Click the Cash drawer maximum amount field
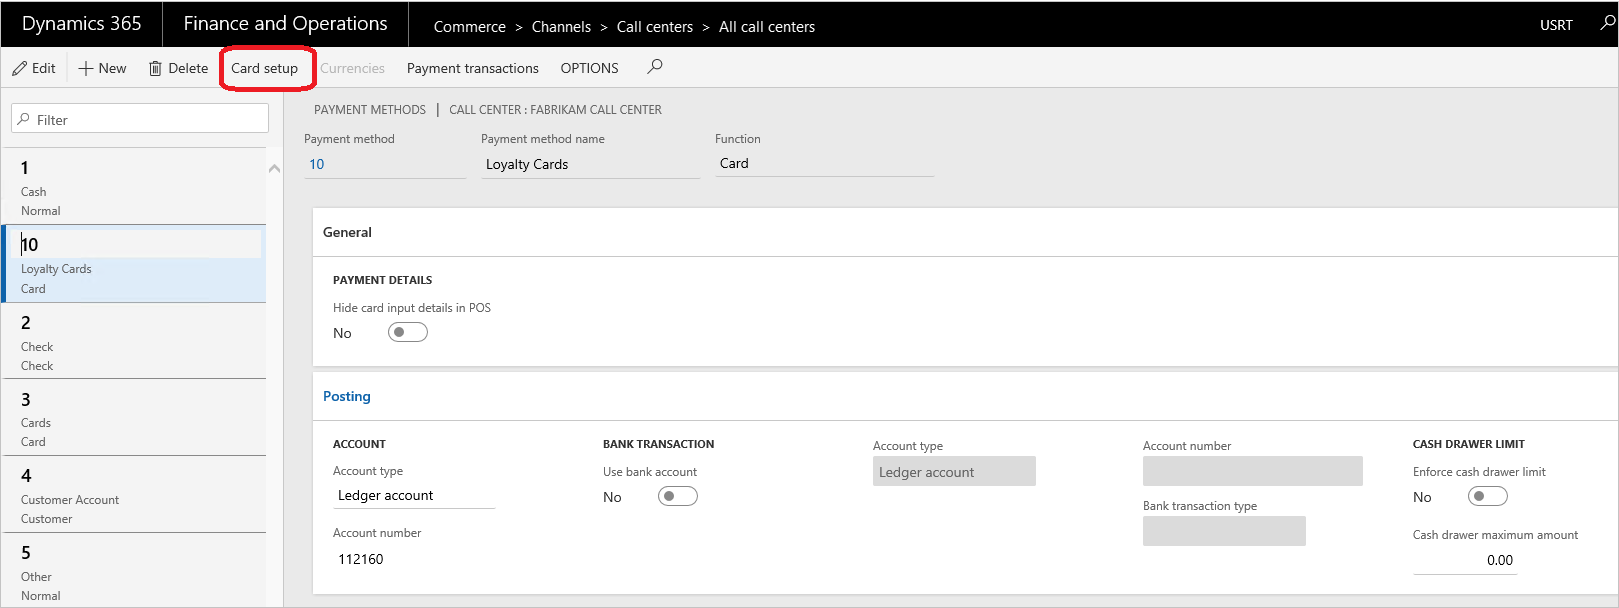This screenshot has width=1619, height=608. pyautogui.click(x=1465, y=560)
